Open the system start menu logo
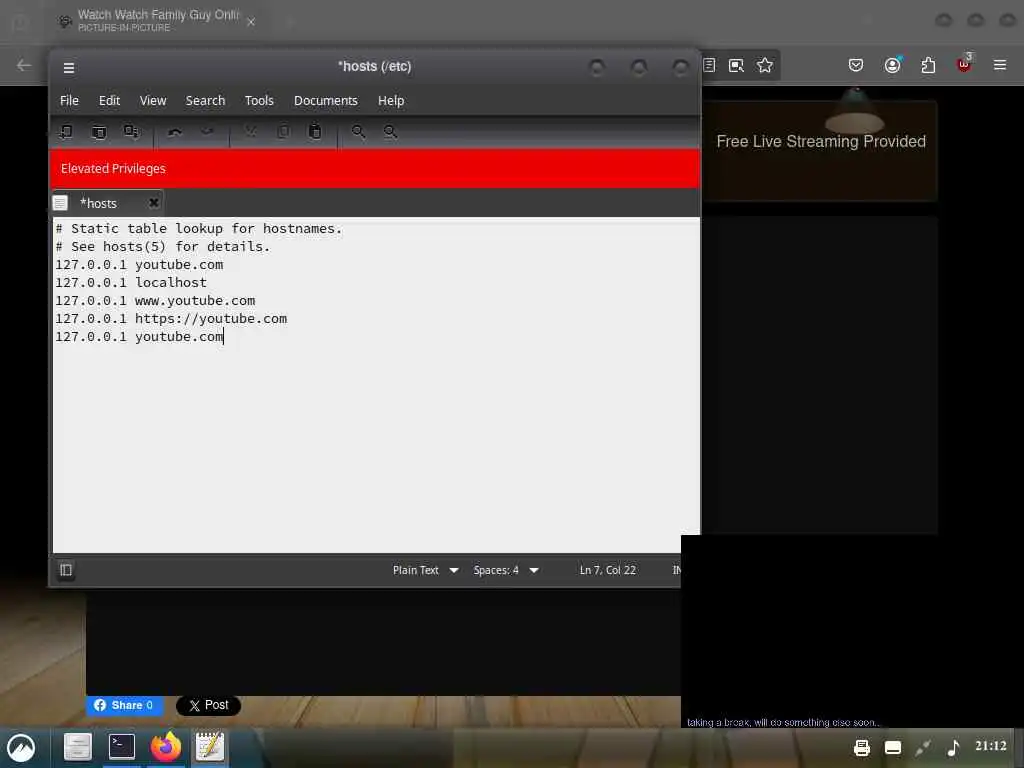Screen dimensions: 1024x768 click(21, 748)
